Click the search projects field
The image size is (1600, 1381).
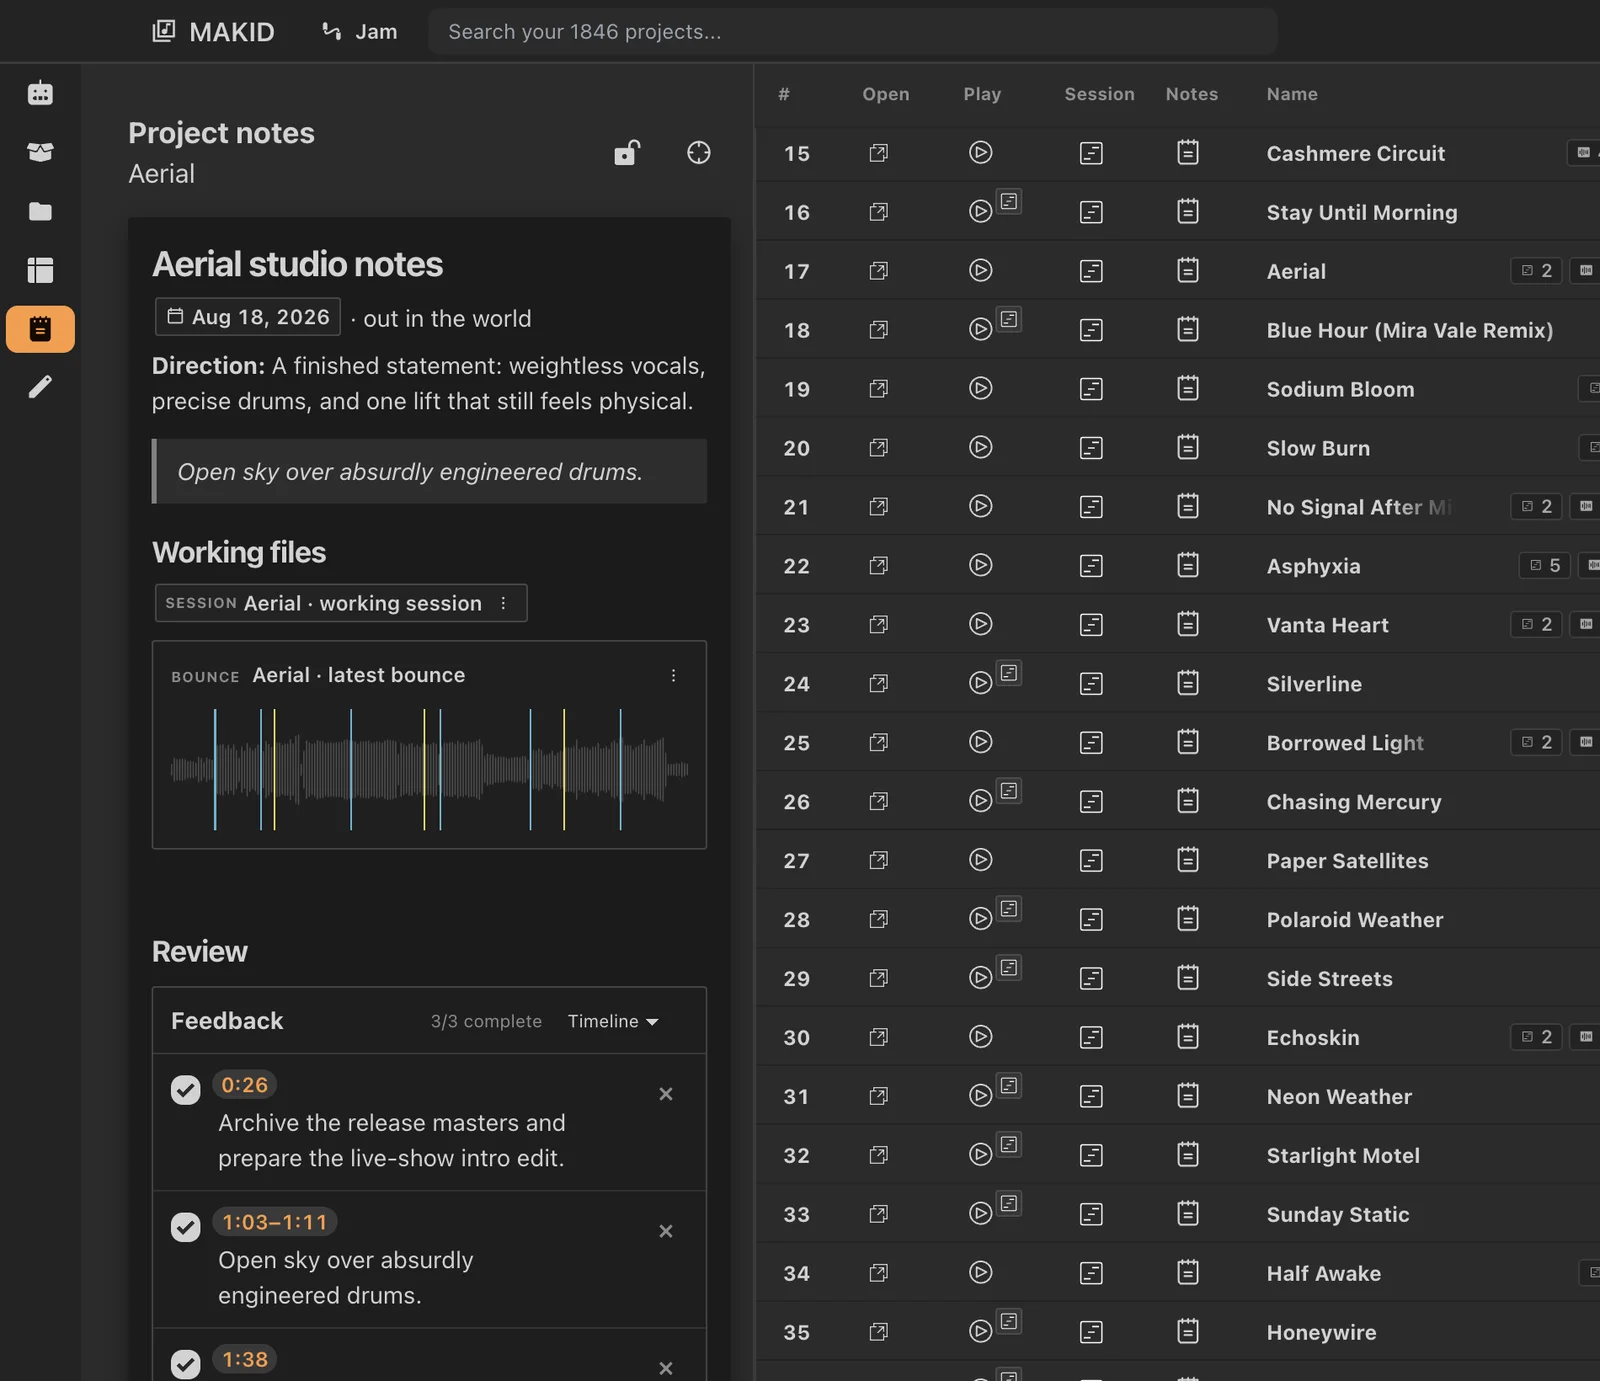coord(853,32)
